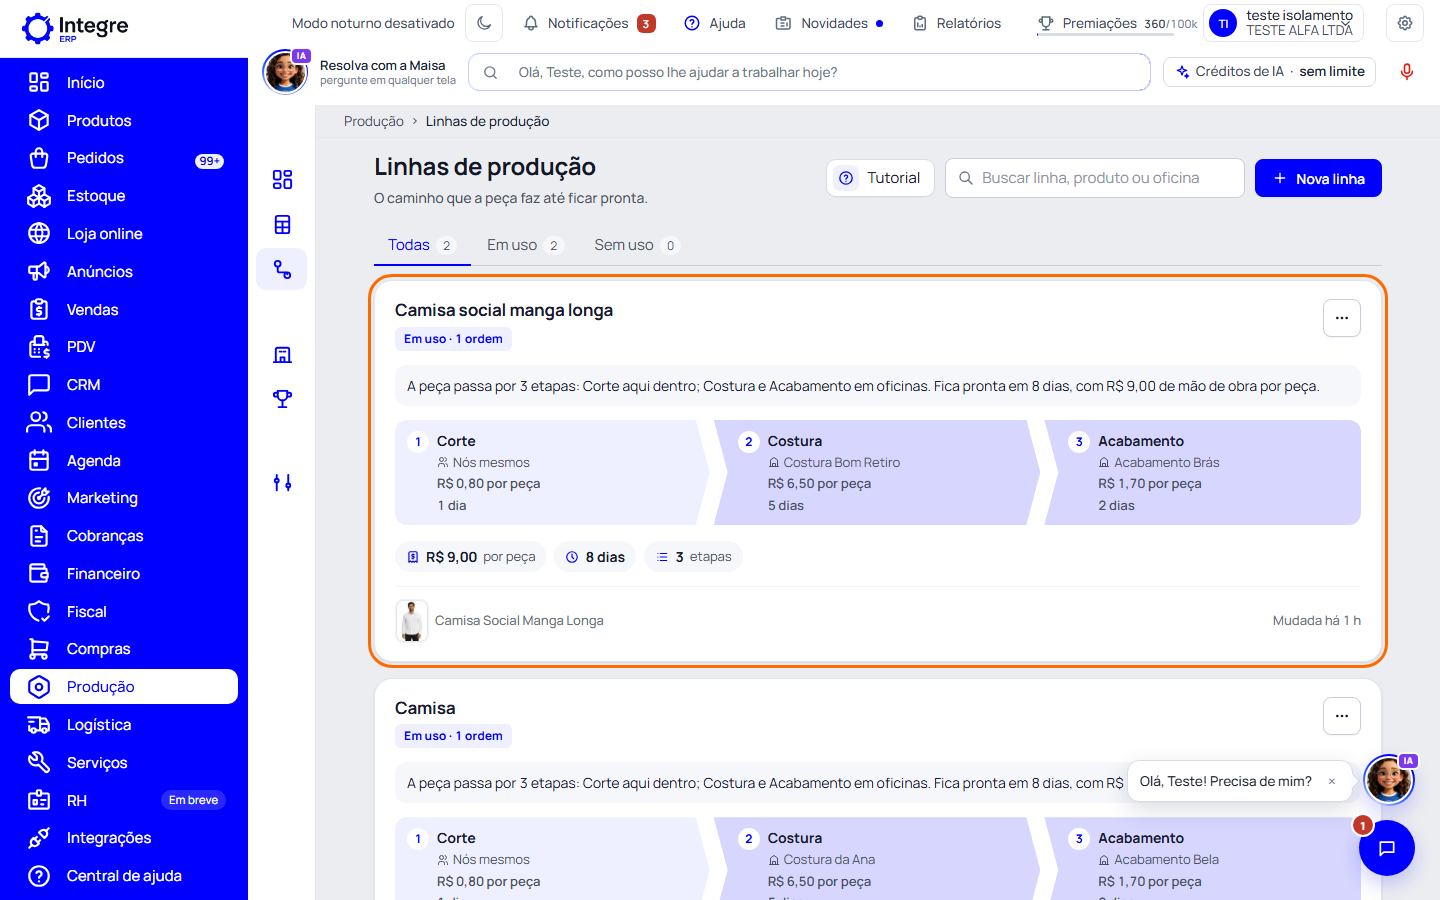Screen dimensions: 1440x900
Task: Toggle night mode moon button
Action: [485, 23]
